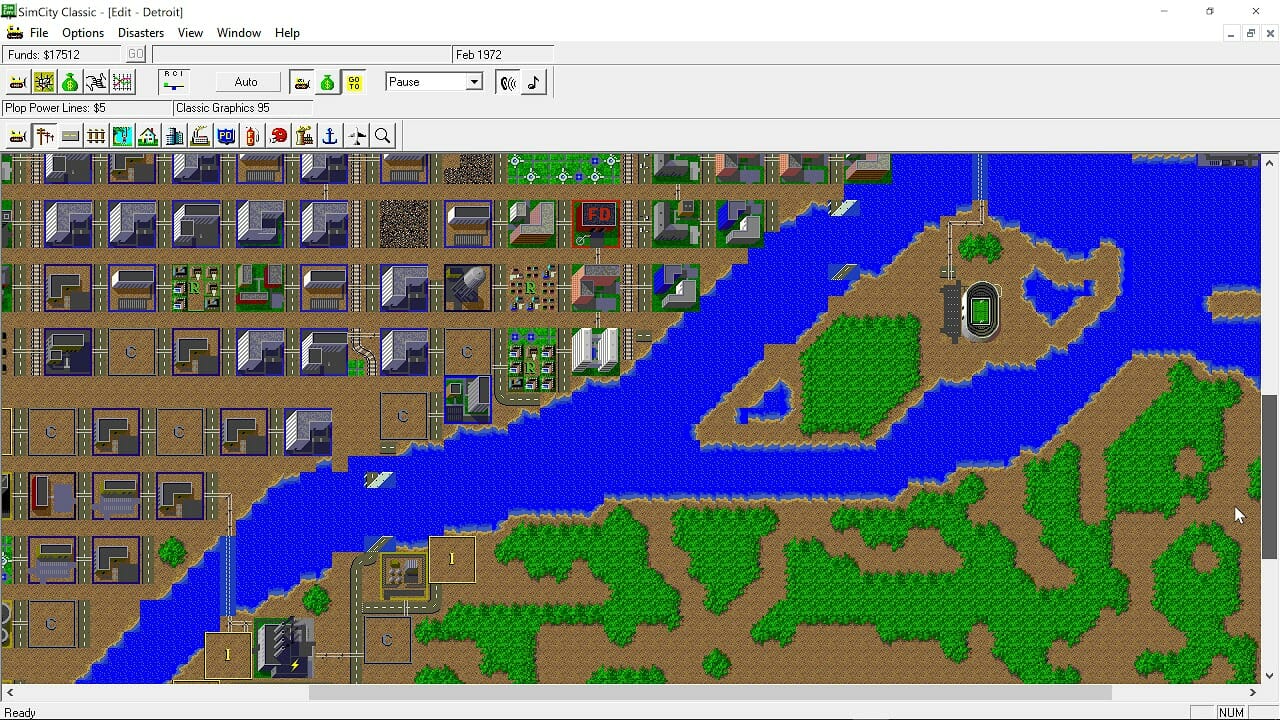Toggle sound effects with the ear icon
Screen dimensions: 1280x720
tap(508, 82)
